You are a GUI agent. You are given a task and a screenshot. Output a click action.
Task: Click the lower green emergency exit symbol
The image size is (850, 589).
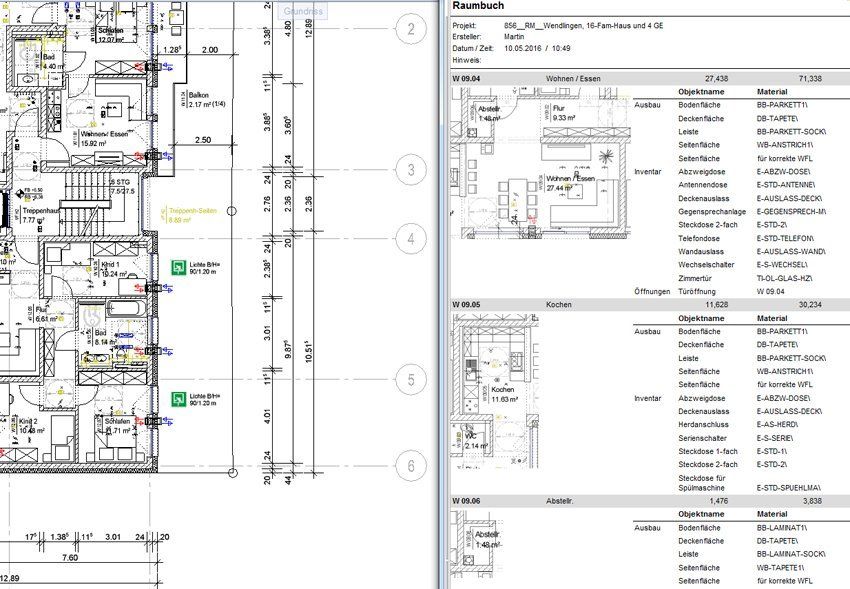(x=180, y=399)
